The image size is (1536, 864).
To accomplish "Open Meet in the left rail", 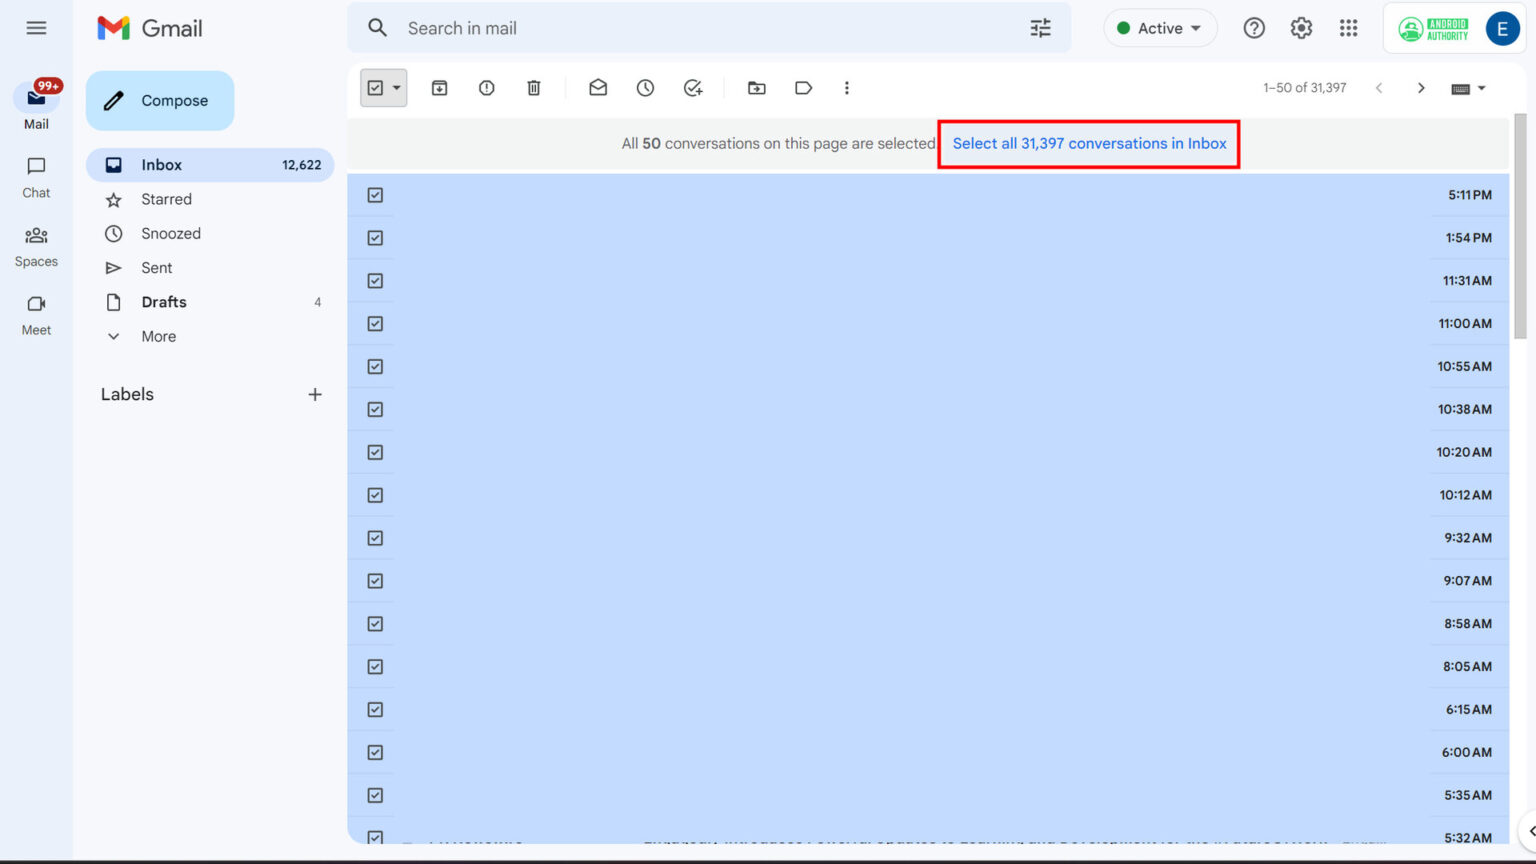I will coord(36,315).
